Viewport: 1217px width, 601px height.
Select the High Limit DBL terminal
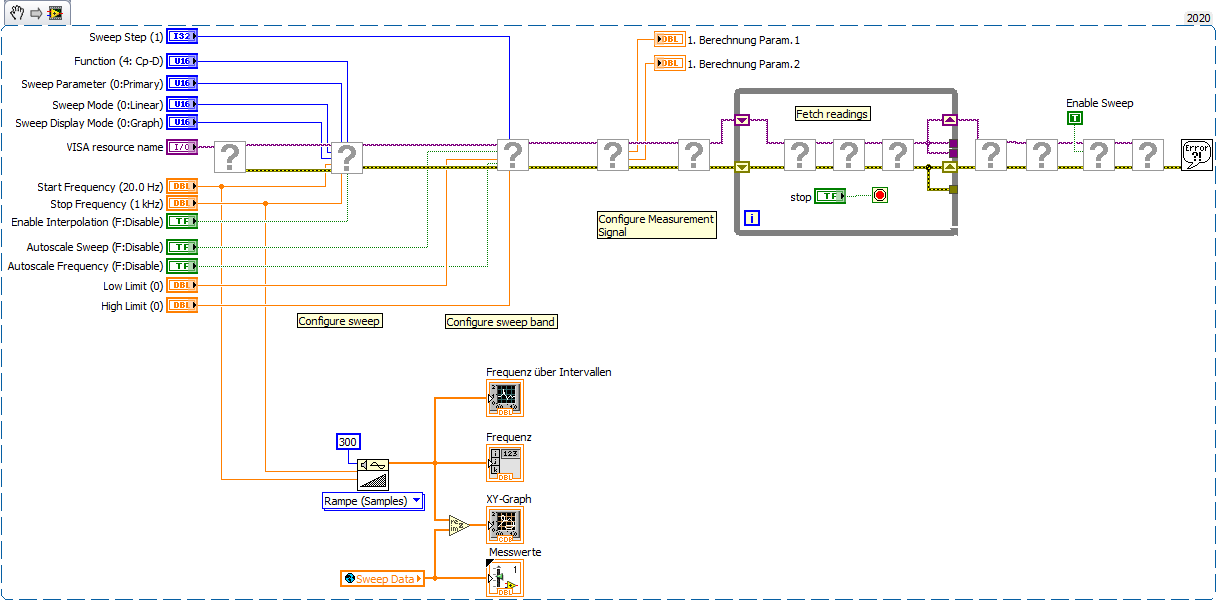click(182, 305)
